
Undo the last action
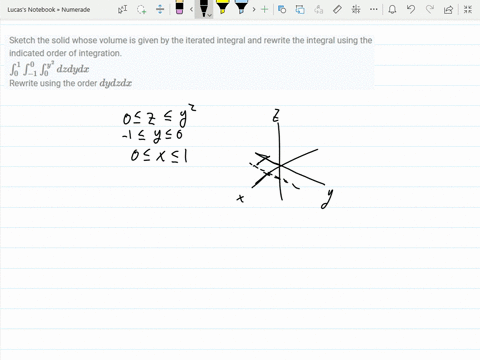[411, 9]
